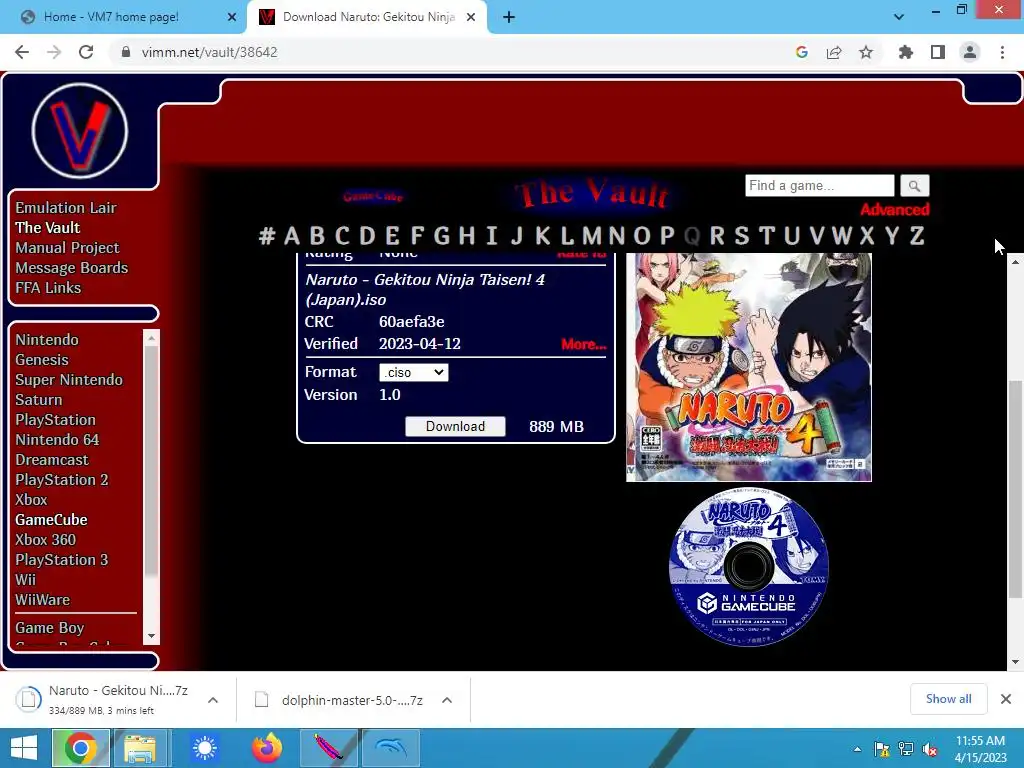Open FFA Links menu link

(48, 288)
